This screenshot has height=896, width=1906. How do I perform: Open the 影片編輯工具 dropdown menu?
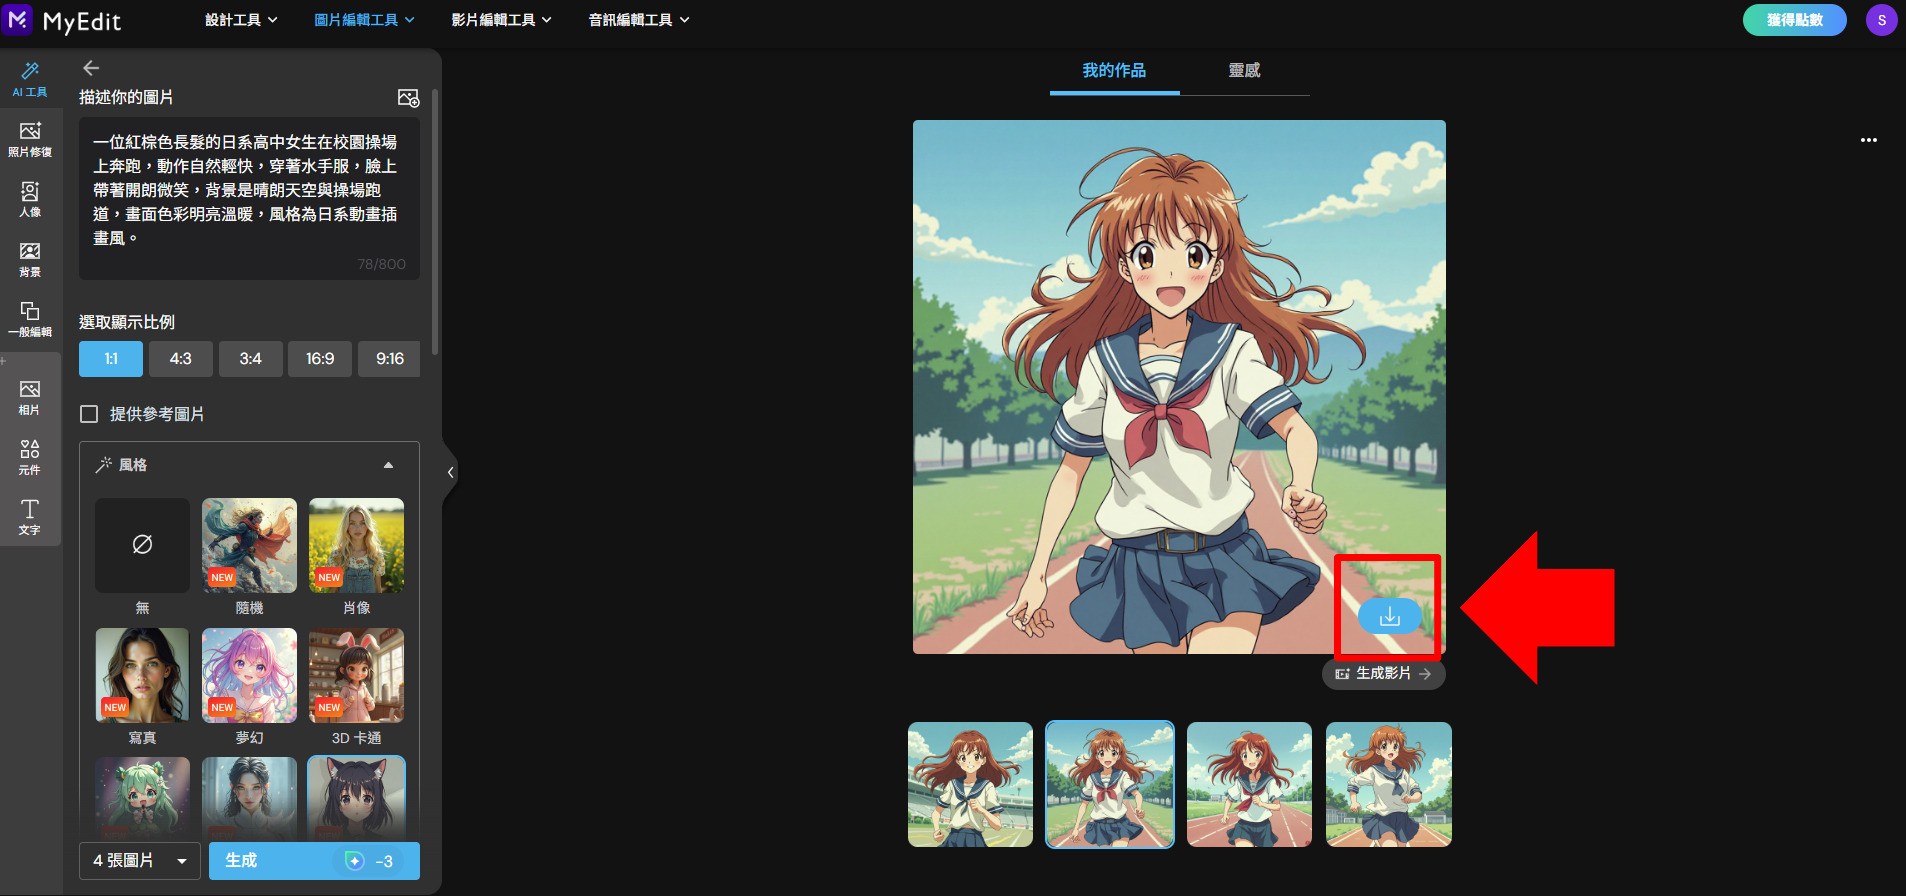point(501,20)
